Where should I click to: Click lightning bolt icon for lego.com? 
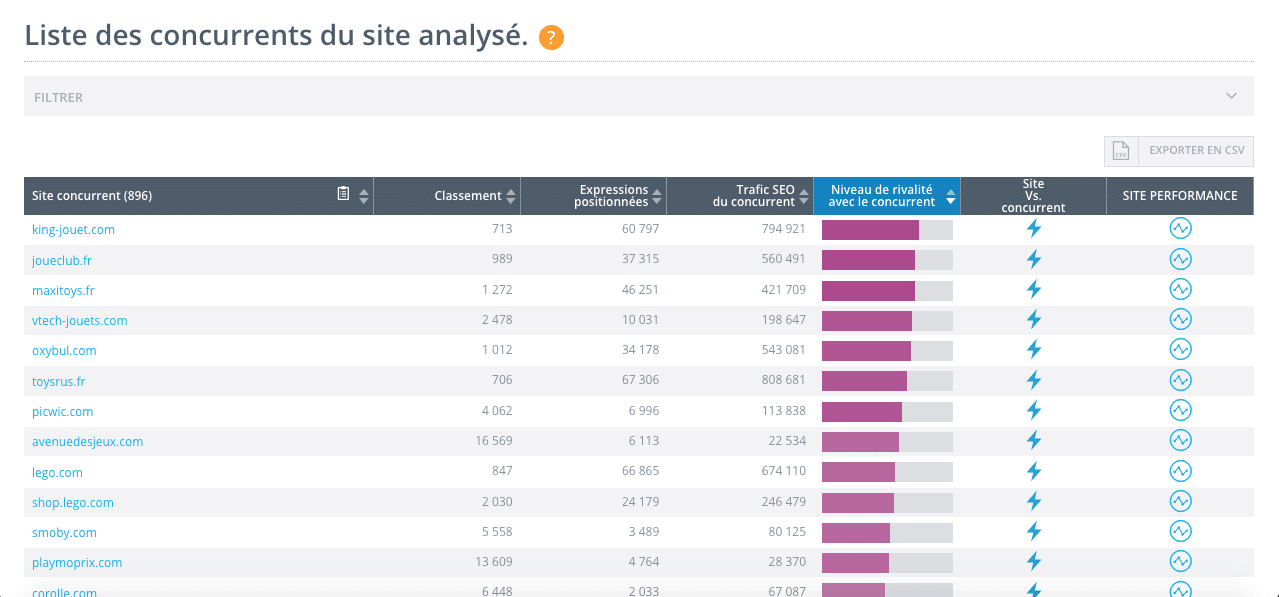1034,472
